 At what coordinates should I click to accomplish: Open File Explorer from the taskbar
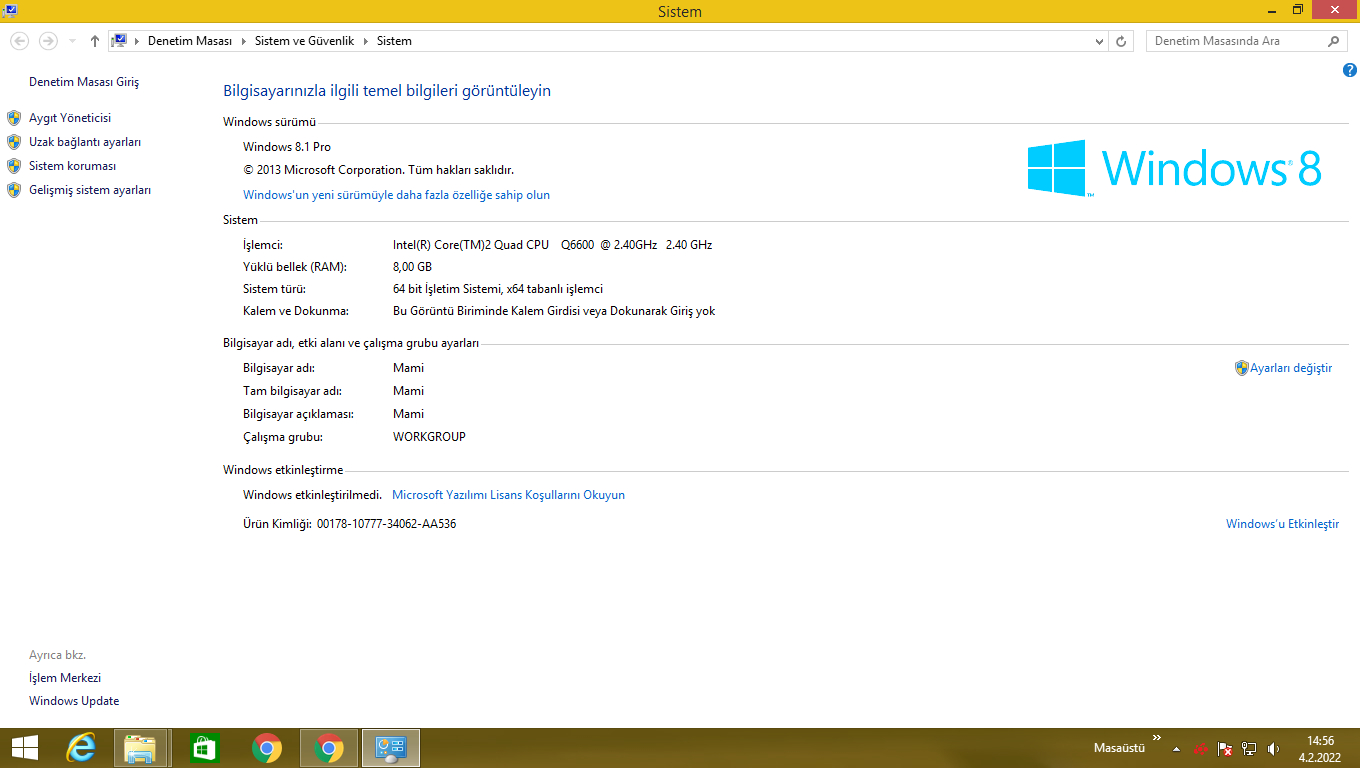(140, 748)
